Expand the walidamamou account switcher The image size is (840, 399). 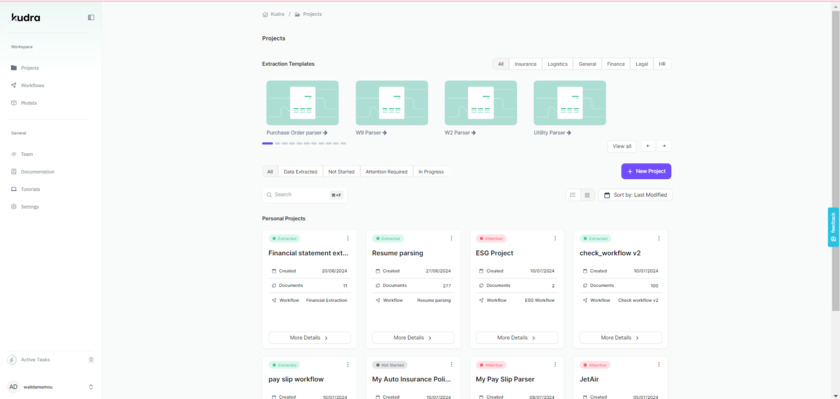tap(91, 387)
